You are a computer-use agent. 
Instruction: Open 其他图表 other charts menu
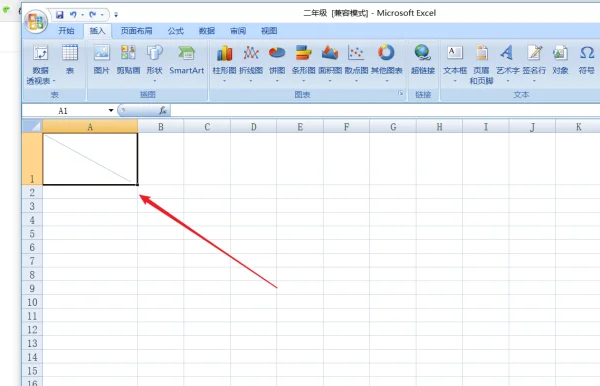point(386,63)
